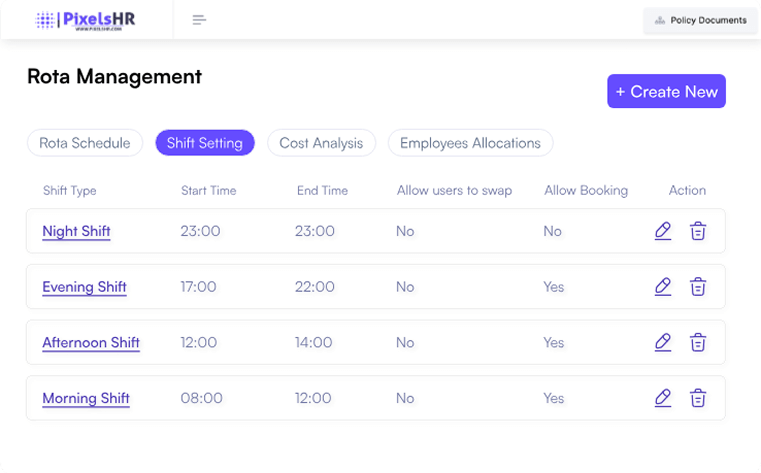Click the PixelsHR logo
This screenshot has width=761, height=473.
tap(85, 20)
